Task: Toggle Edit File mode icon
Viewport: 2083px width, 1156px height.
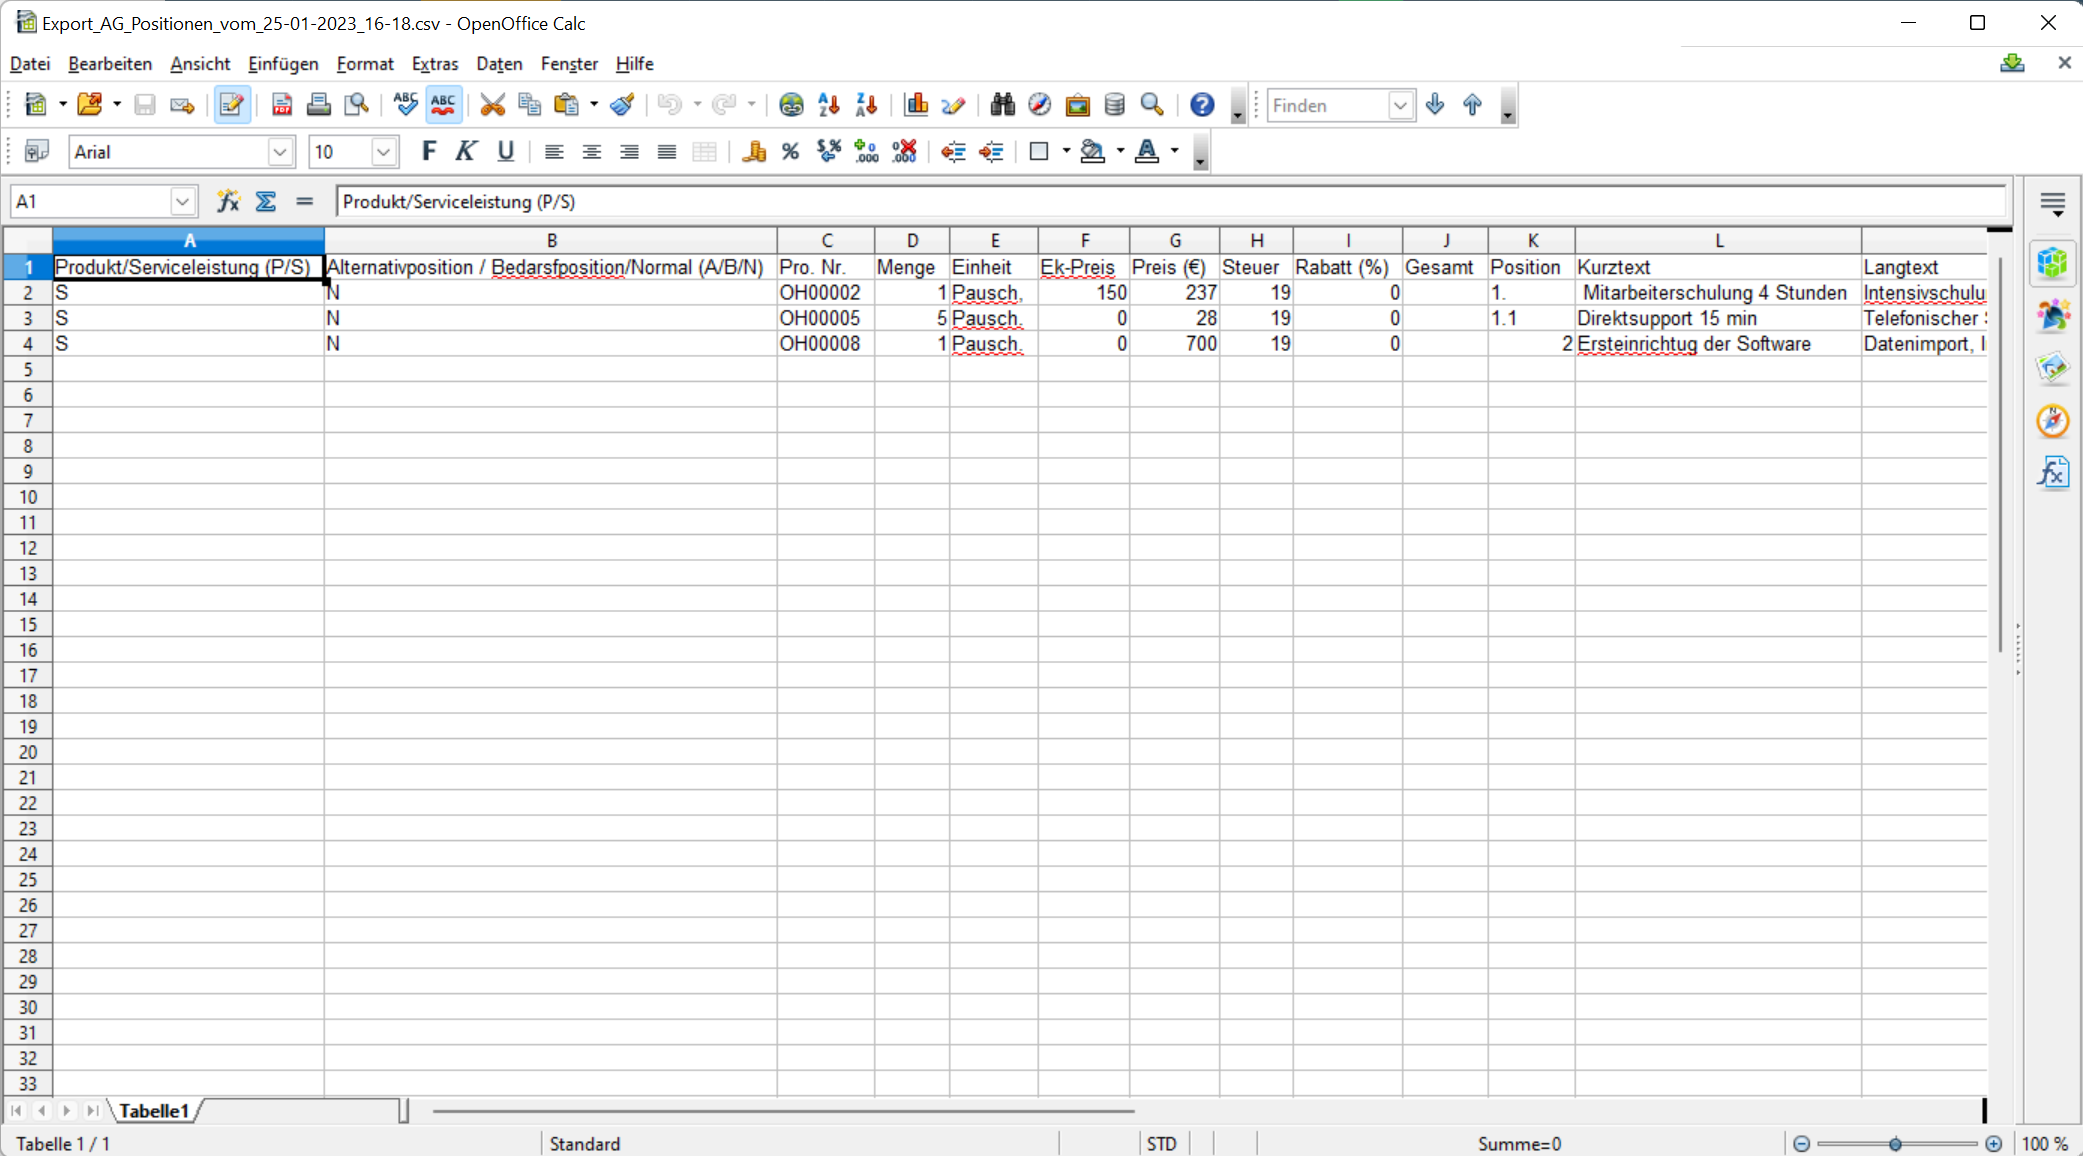Action: point(232,105)
